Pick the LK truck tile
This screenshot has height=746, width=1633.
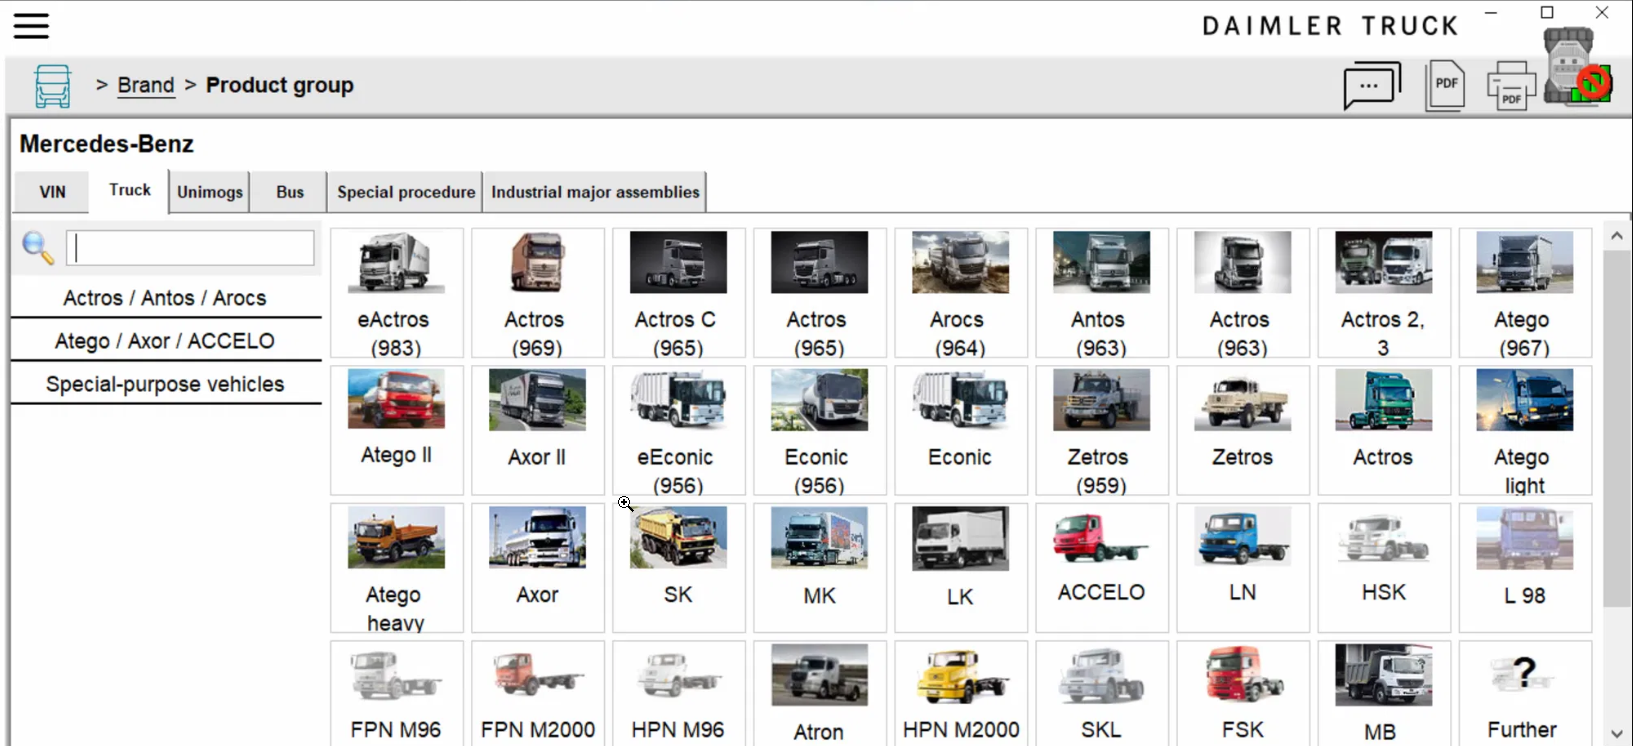coord(961,568)
